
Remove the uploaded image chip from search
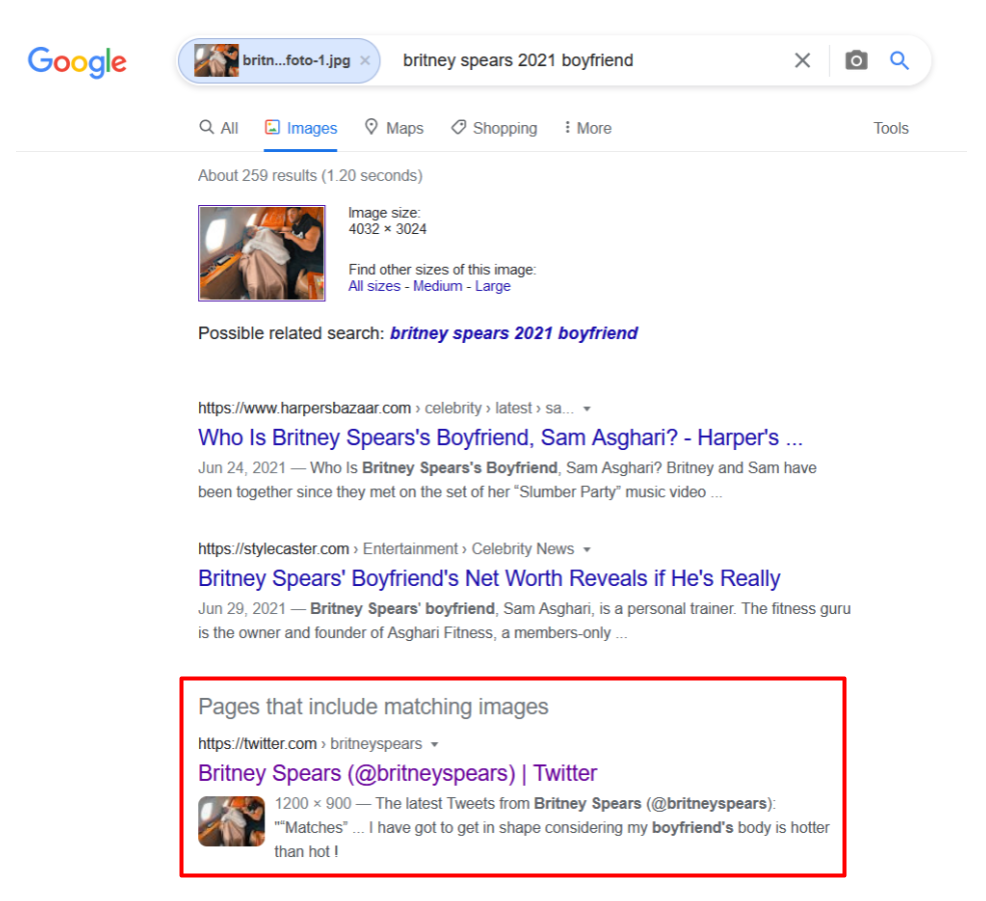[x=365, y=61]
